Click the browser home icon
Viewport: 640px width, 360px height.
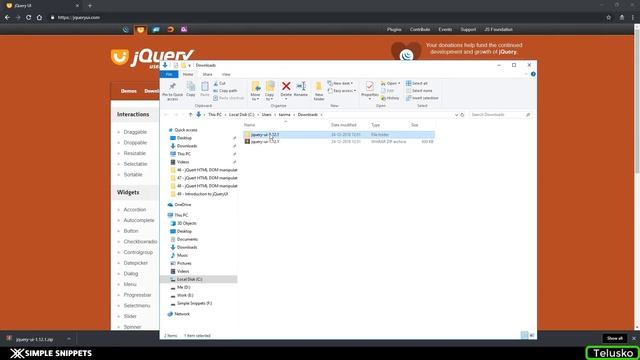click(x=39, y=18)
